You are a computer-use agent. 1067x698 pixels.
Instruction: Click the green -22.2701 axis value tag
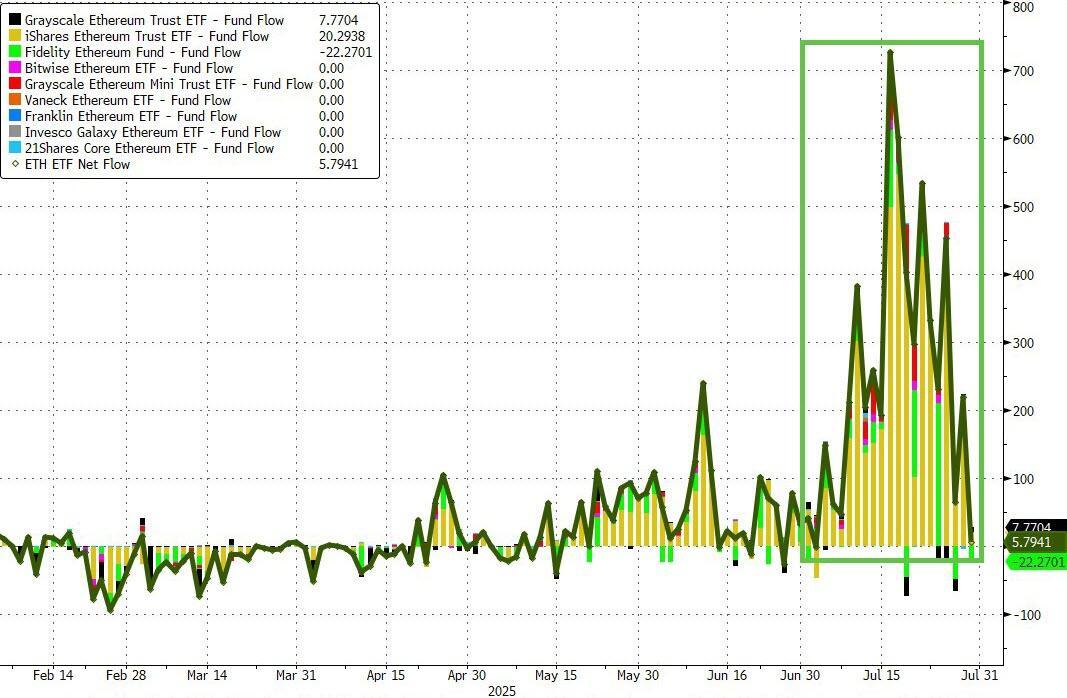pos(1035,562)
